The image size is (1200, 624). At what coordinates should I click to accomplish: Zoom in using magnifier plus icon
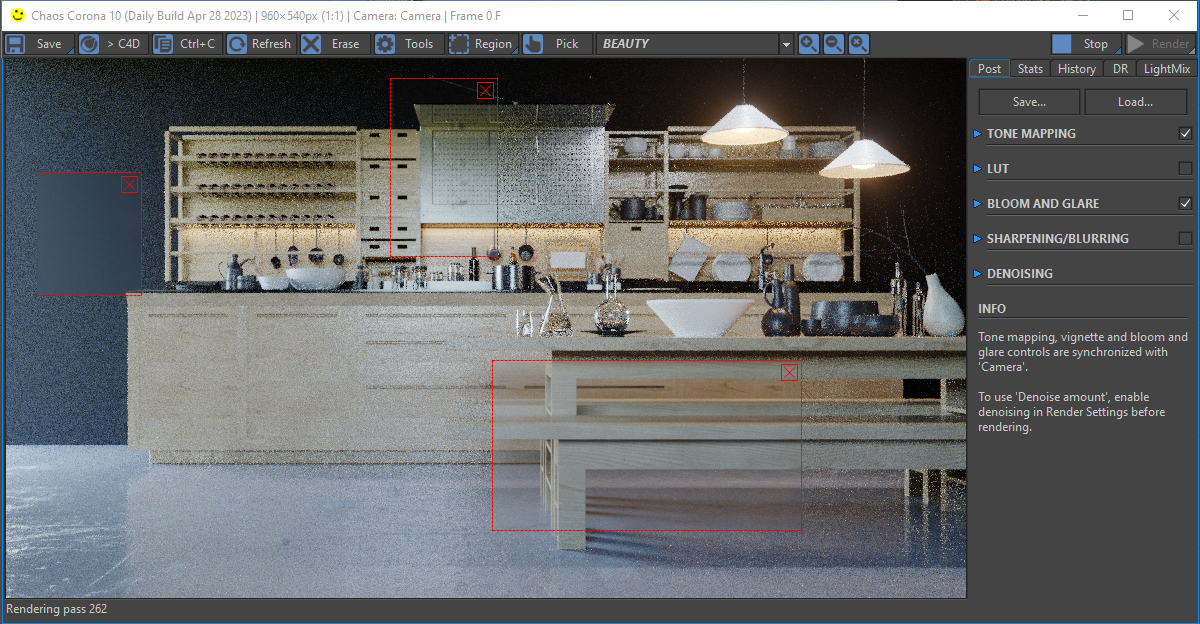click(x=808, y=44)
